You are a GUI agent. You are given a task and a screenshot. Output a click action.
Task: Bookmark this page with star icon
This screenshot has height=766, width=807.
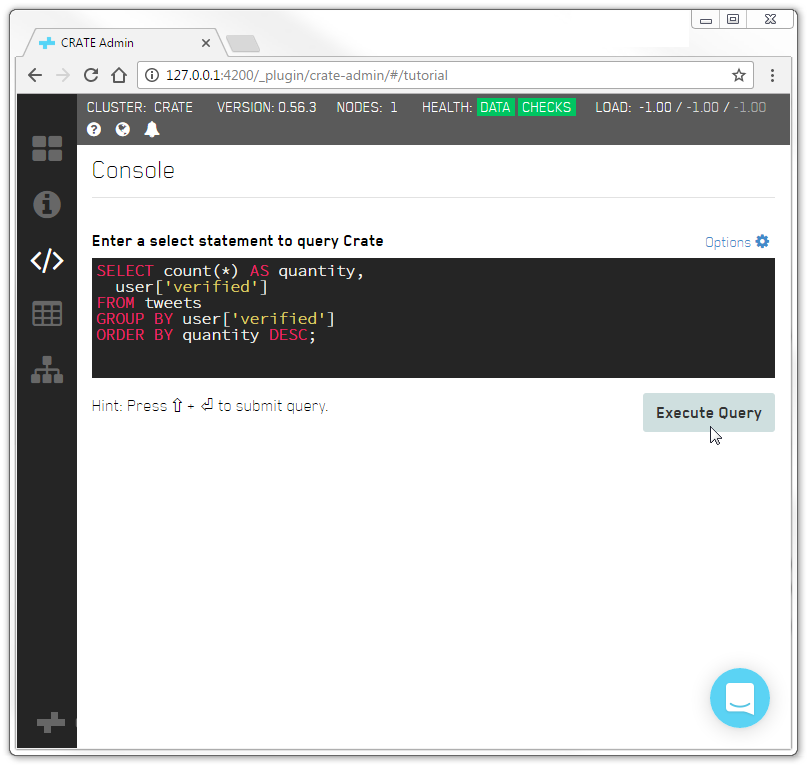(x=739, y=75)
